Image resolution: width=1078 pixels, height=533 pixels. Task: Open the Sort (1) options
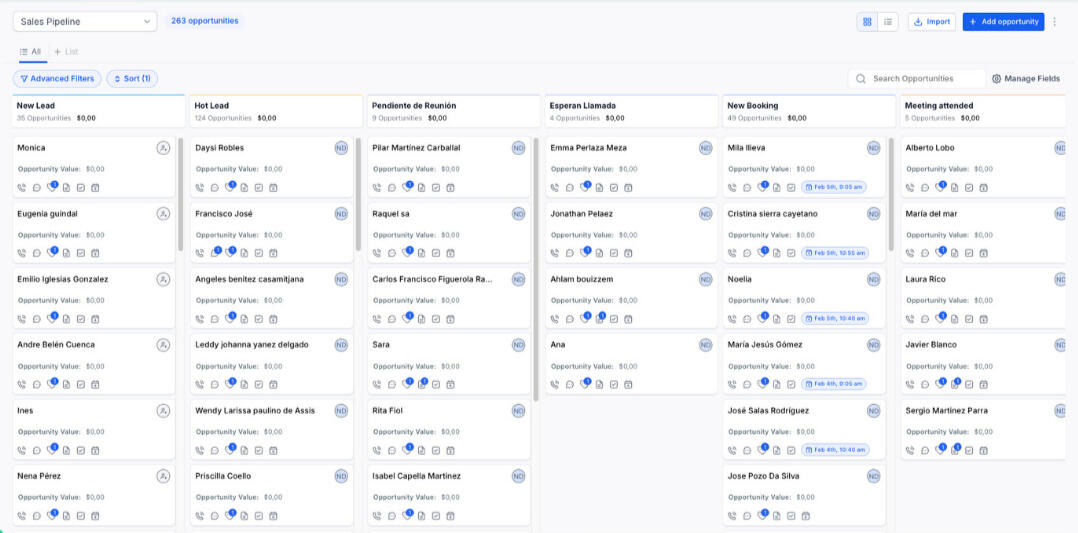[x=132, y=78]
